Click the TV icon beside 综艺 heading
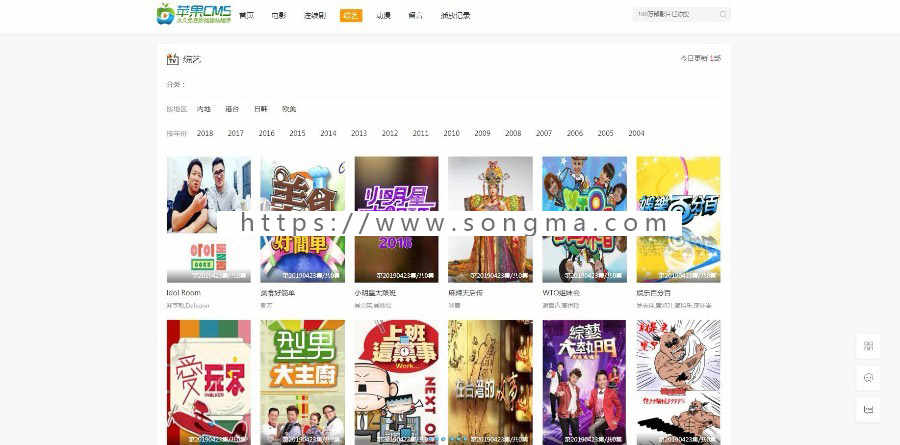This screenshot has height=445, width=900. [172, 59]
